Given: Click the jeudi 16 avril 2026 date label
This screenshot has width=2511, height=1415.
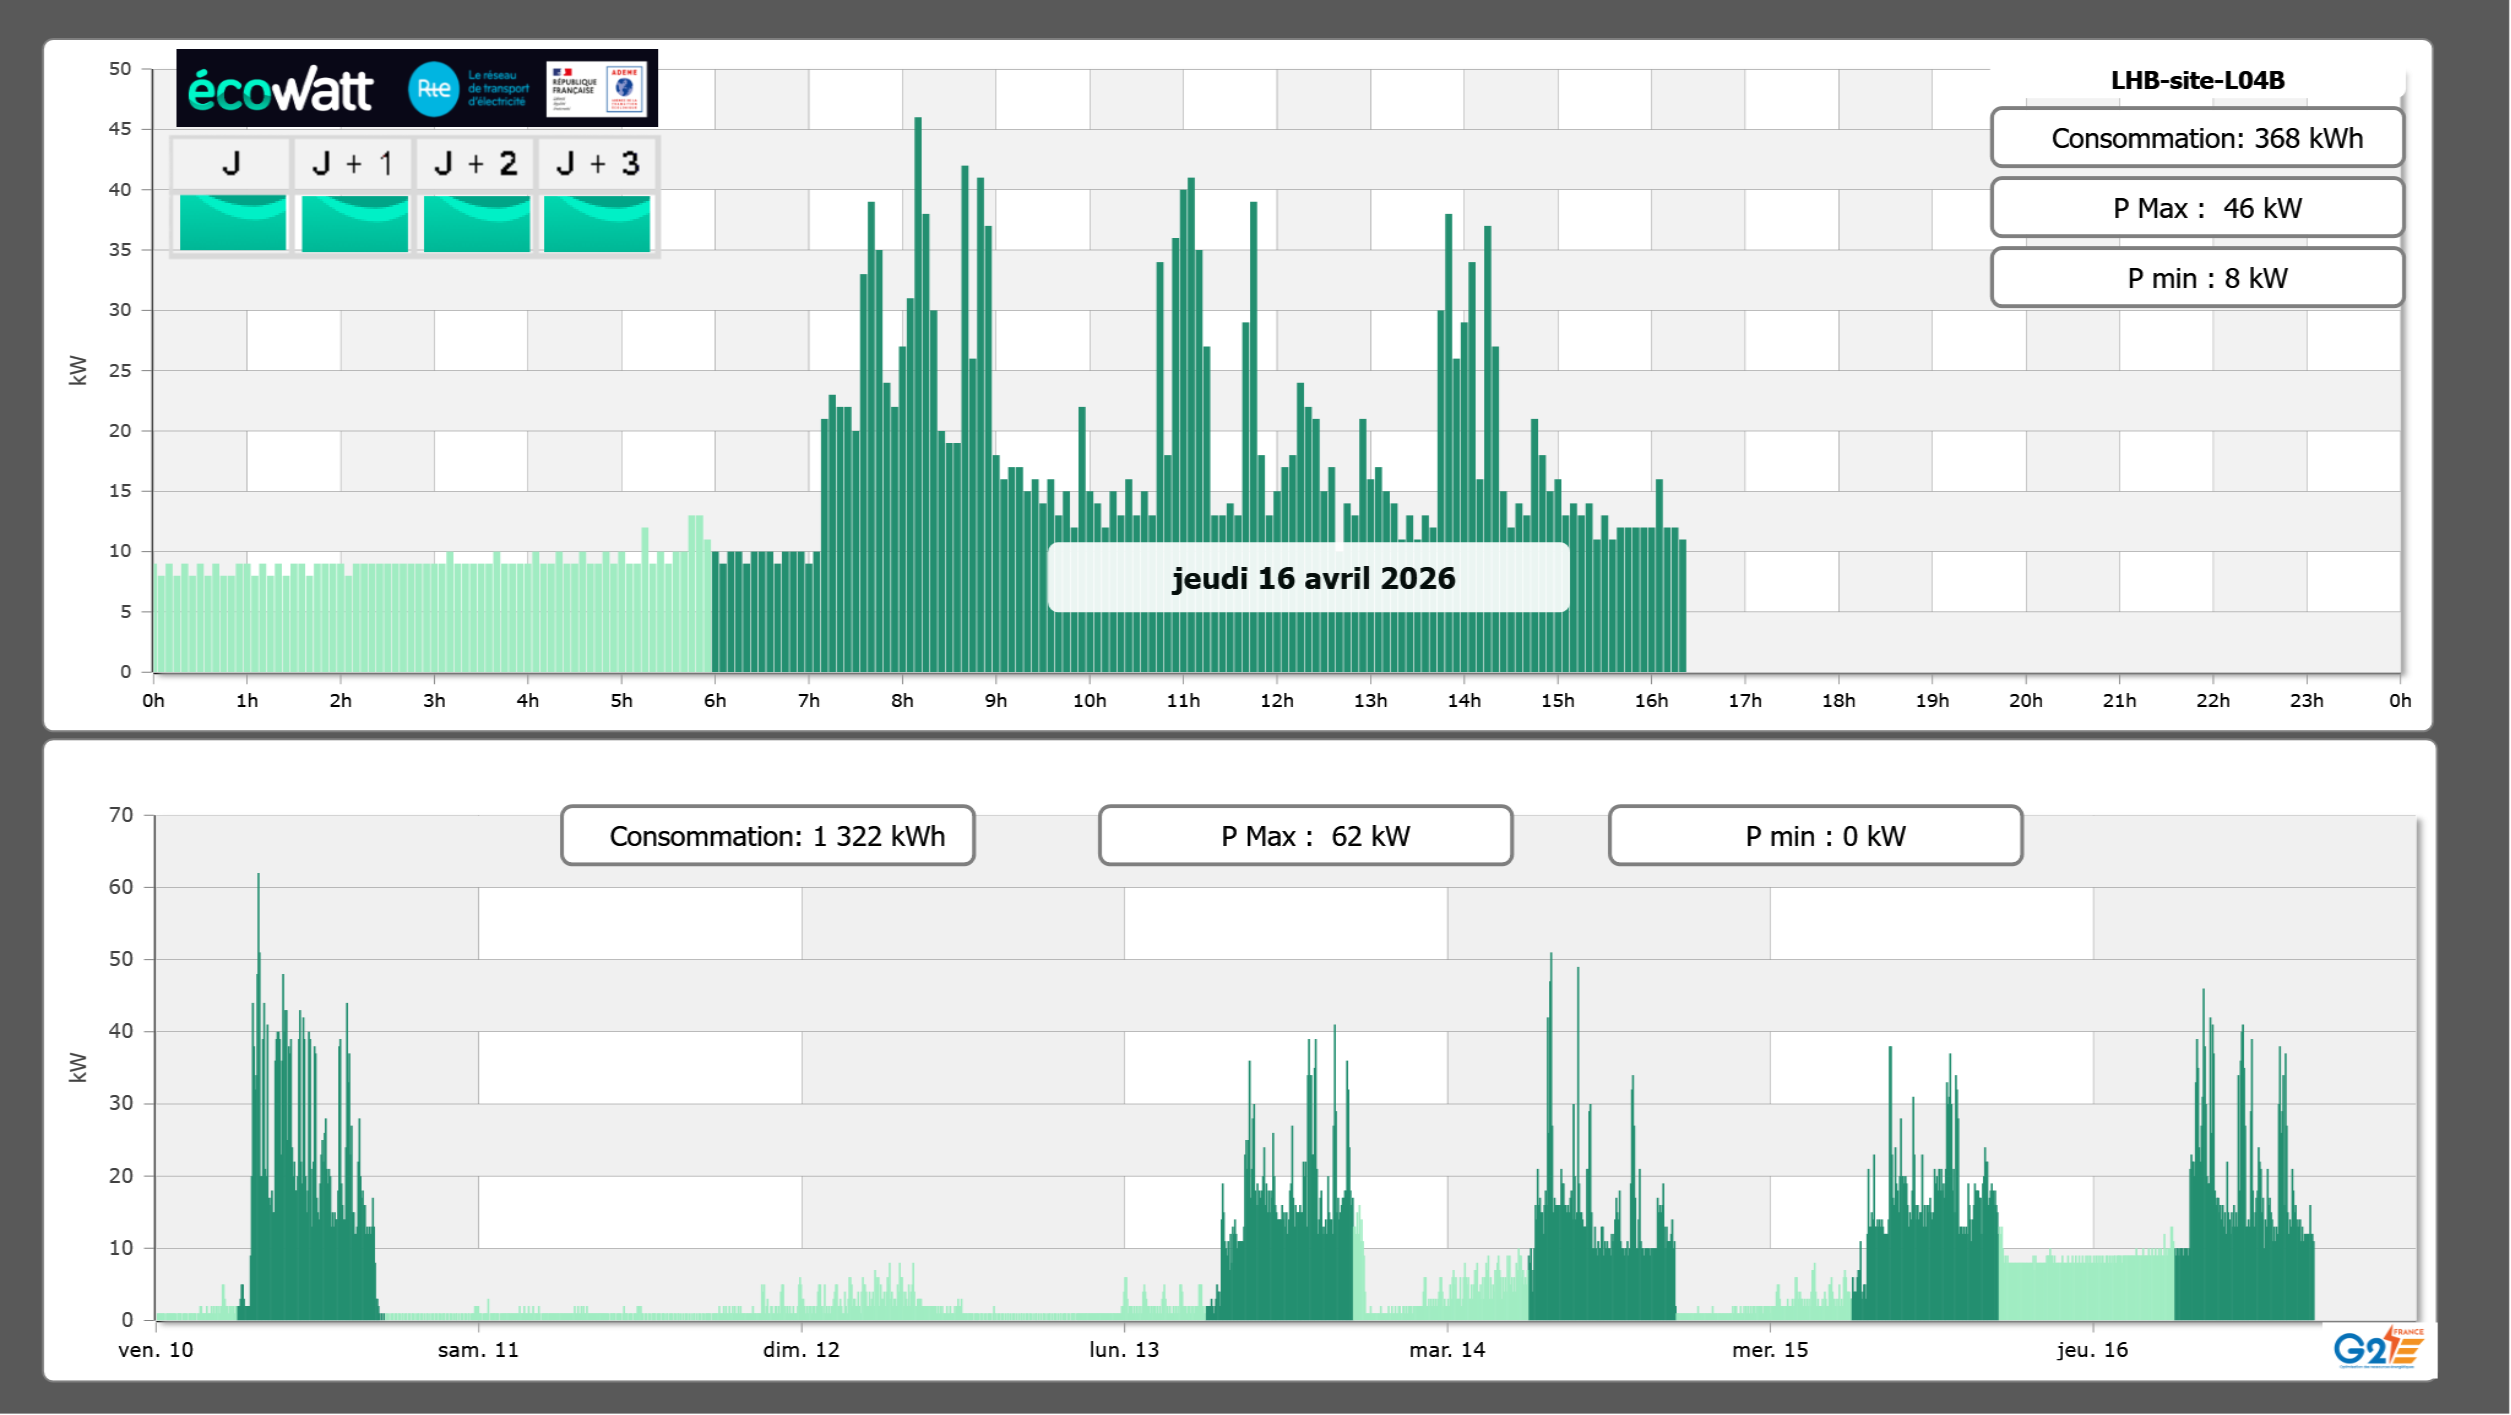Looking at the screenshot, I should pos(1312,578).
